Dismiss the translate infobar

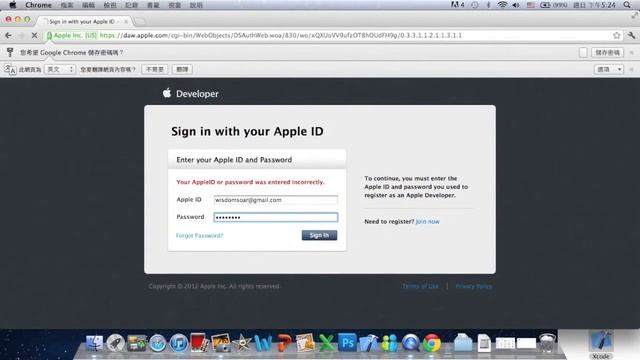coord(631,69)
